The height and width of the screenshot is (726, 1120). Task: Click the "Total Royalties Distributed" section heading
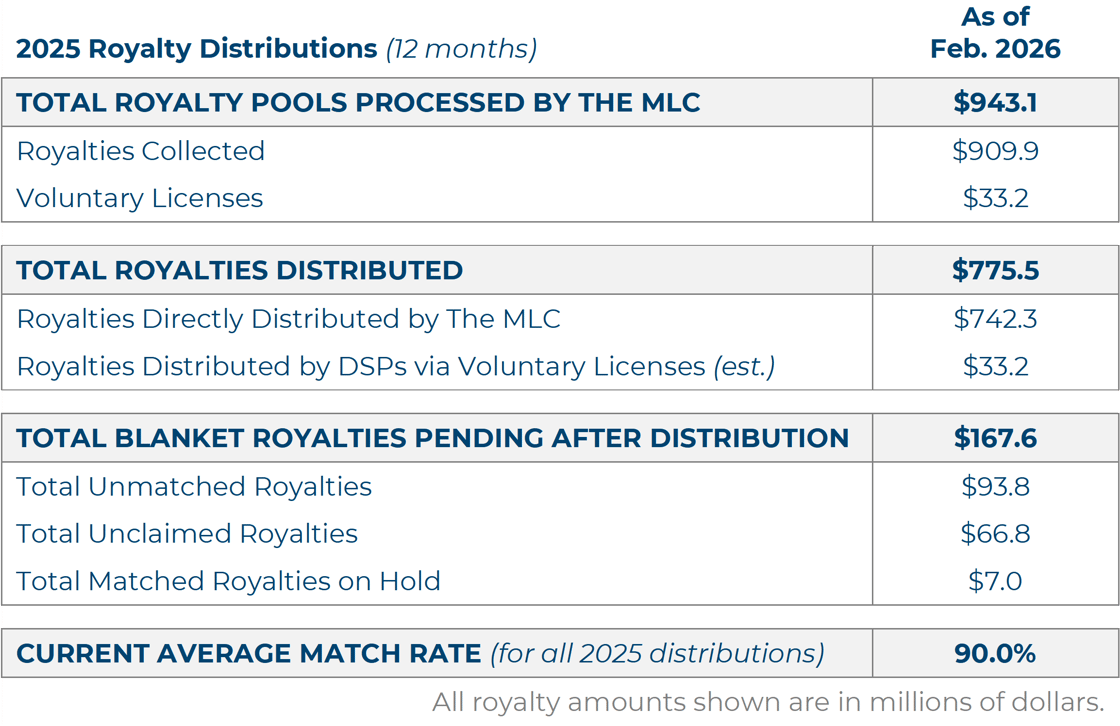(240, 270)
